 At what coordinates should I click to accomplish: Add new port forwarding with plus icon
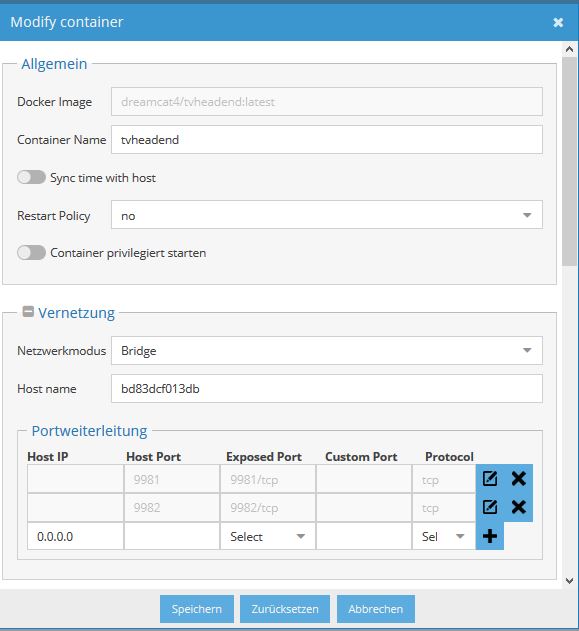490,536
